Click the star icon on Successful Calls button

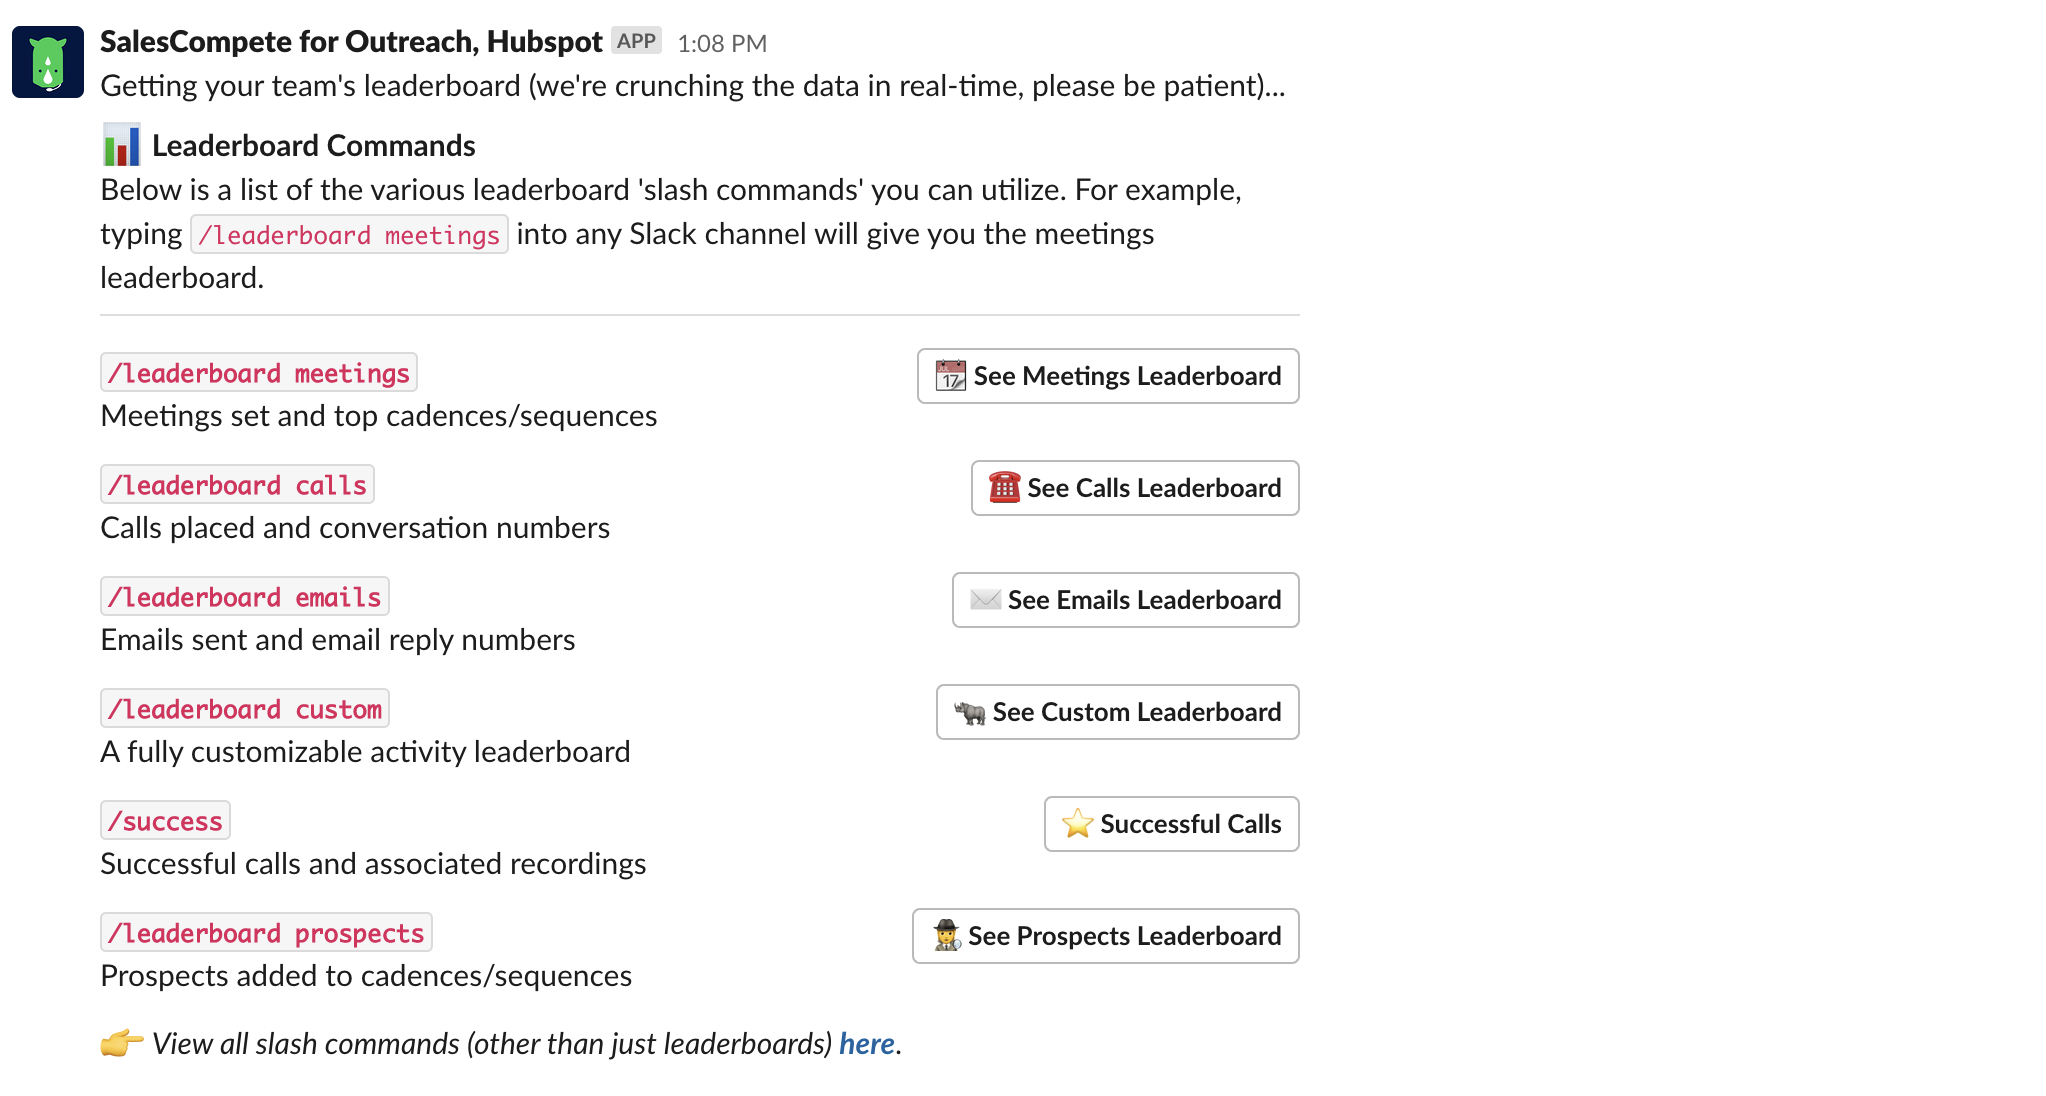click(1077, 824)
